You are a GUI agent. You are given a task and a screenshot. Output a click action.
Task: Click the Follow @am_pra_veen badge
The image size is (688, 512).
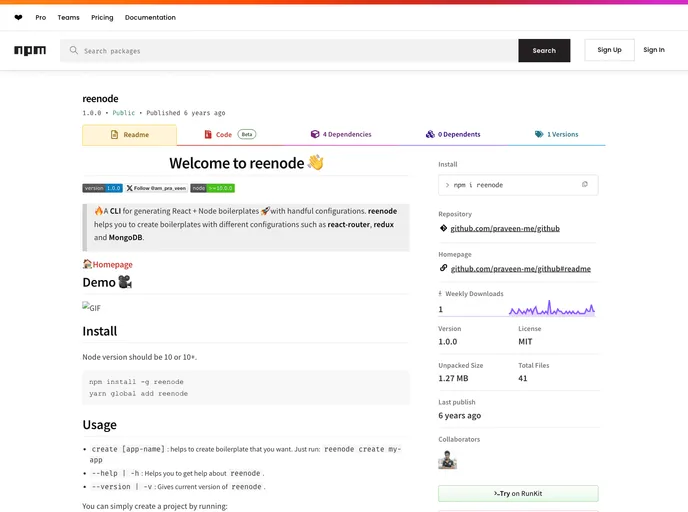157,188
